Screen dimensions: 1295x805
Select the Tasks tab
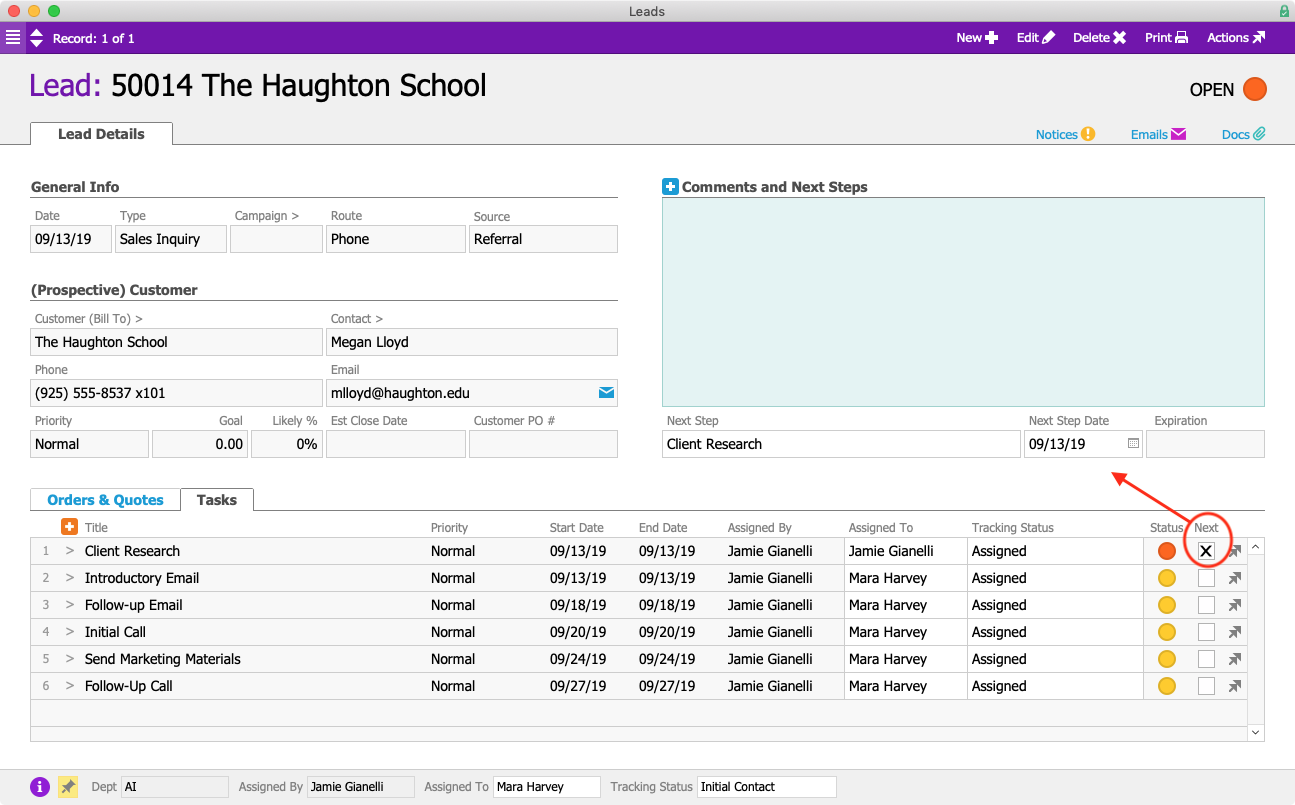217,500
